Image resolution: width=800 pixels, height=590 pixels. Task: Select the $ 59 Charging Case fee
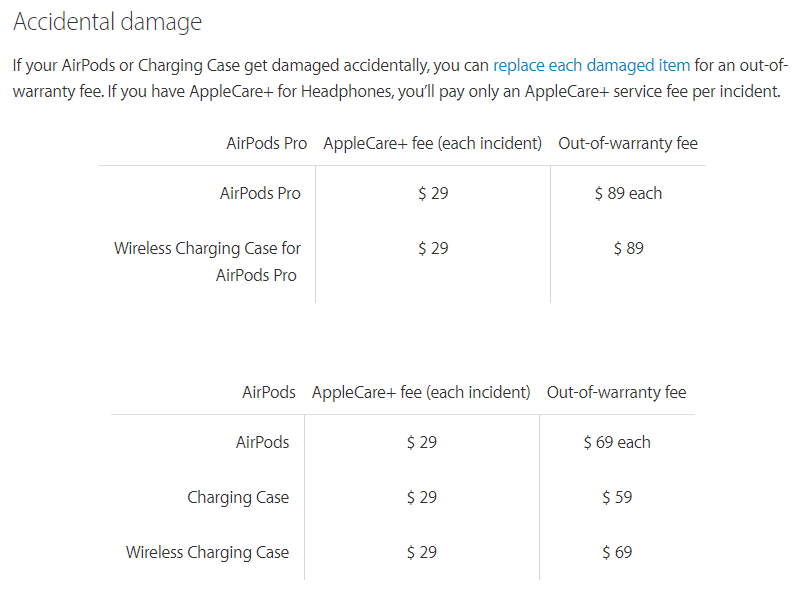point(617,497)
